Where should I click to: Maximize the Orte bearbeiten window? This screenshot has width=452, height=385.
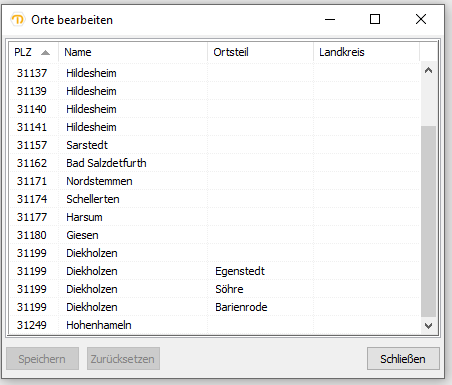pos(375,19)
